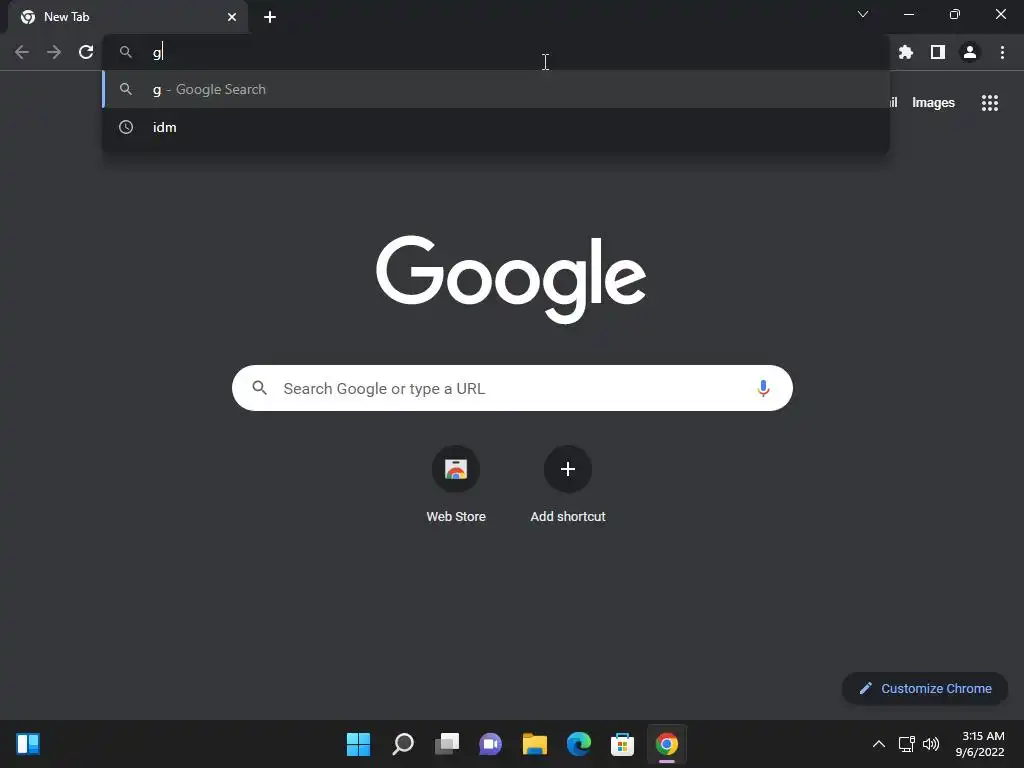Open the Windows Start menu
Screen dimensions: 1024x768
click(x=358, y=744)
